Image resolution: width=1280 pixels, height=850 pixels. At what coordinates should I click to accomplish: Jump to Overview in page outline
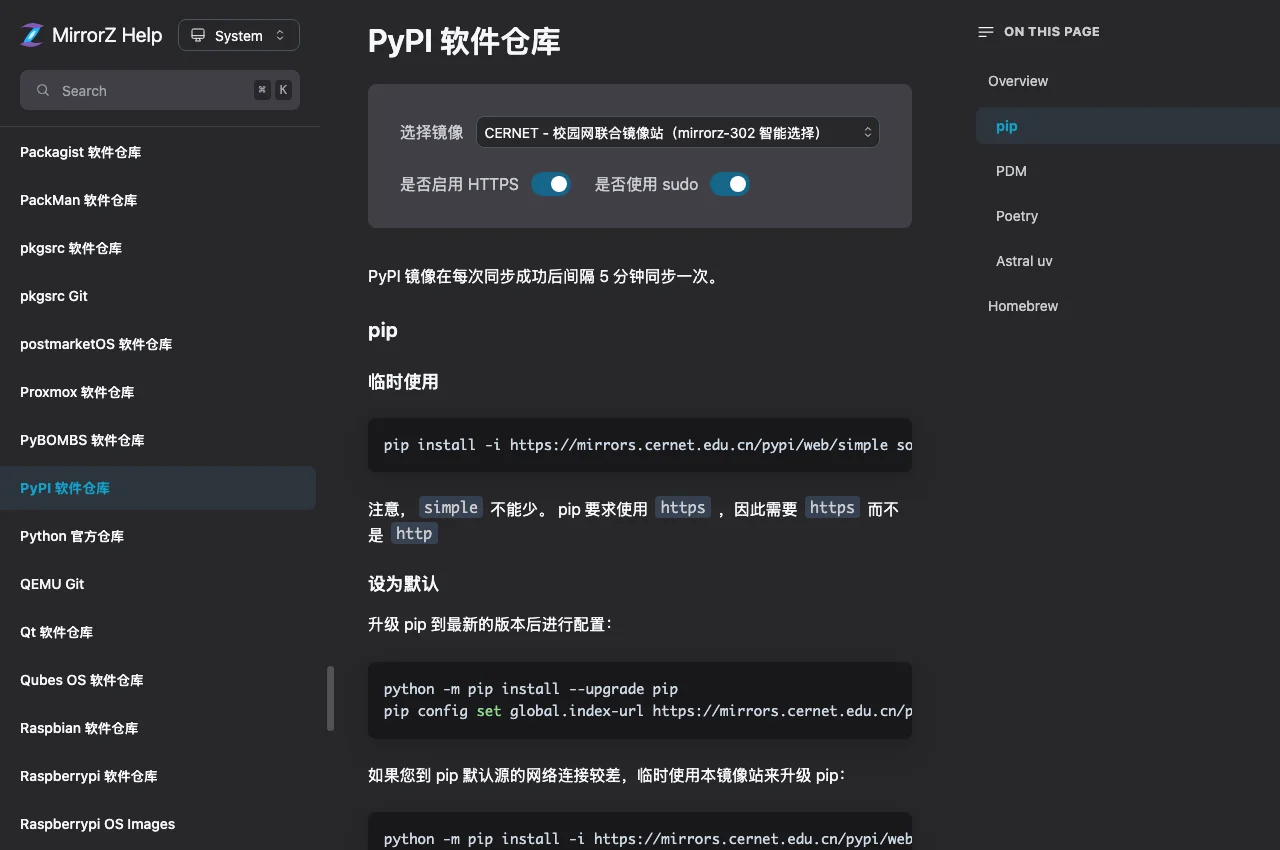[1018, 81]
